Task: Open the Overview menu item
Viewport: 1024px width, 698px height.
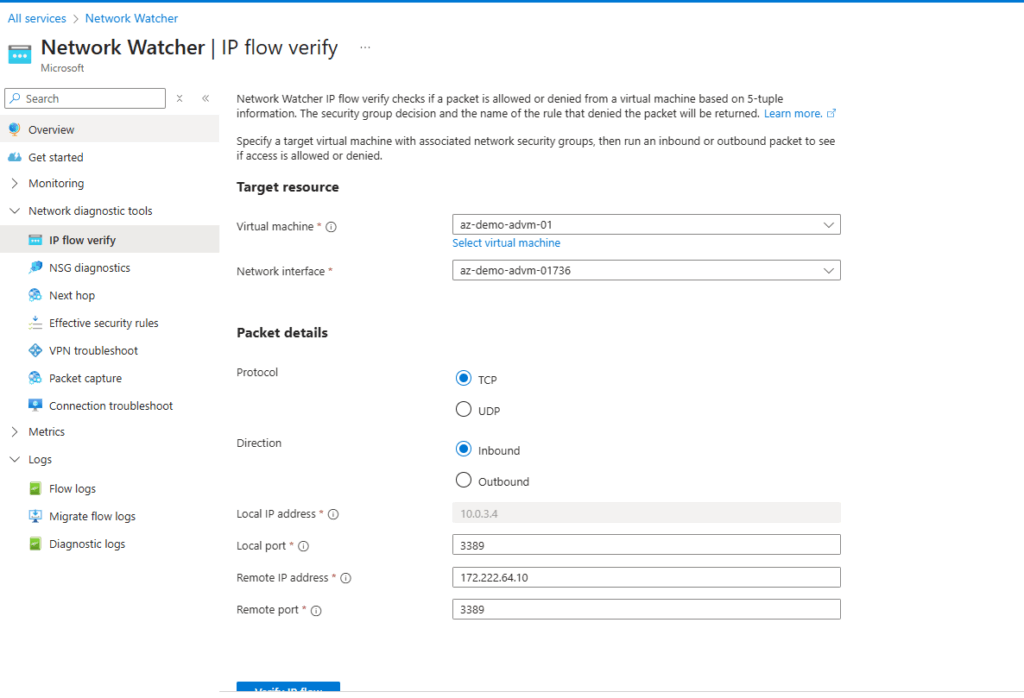Action: click(51, 130)
